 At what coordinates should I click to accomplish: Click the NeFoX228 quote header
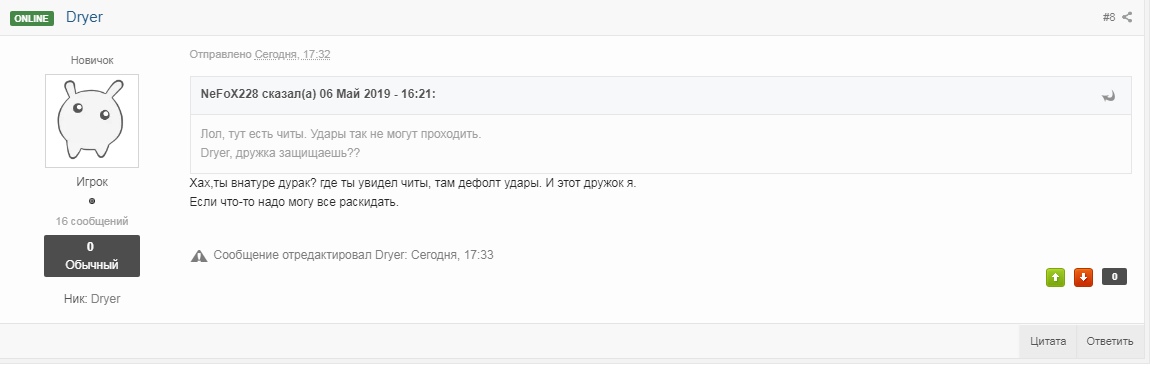318,95
